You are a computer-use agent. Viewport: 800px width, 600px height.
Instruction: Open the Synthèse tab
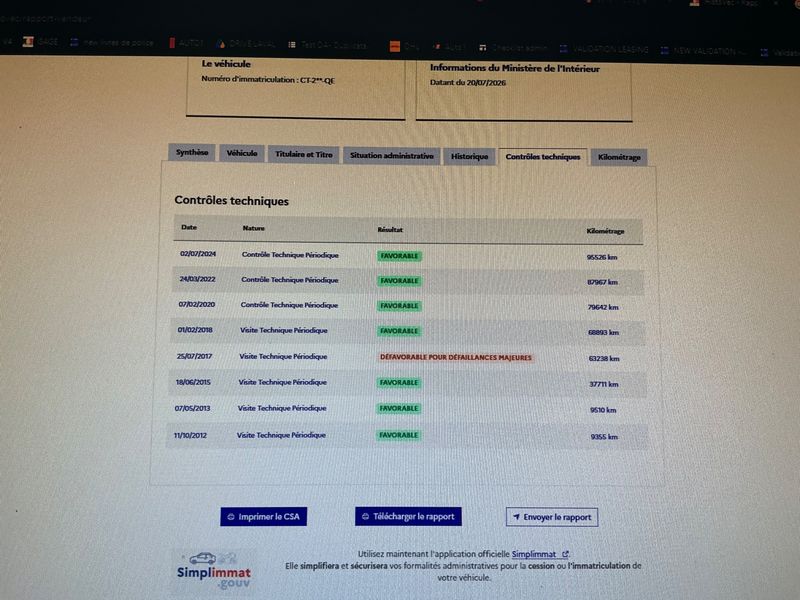coord(191,152)
